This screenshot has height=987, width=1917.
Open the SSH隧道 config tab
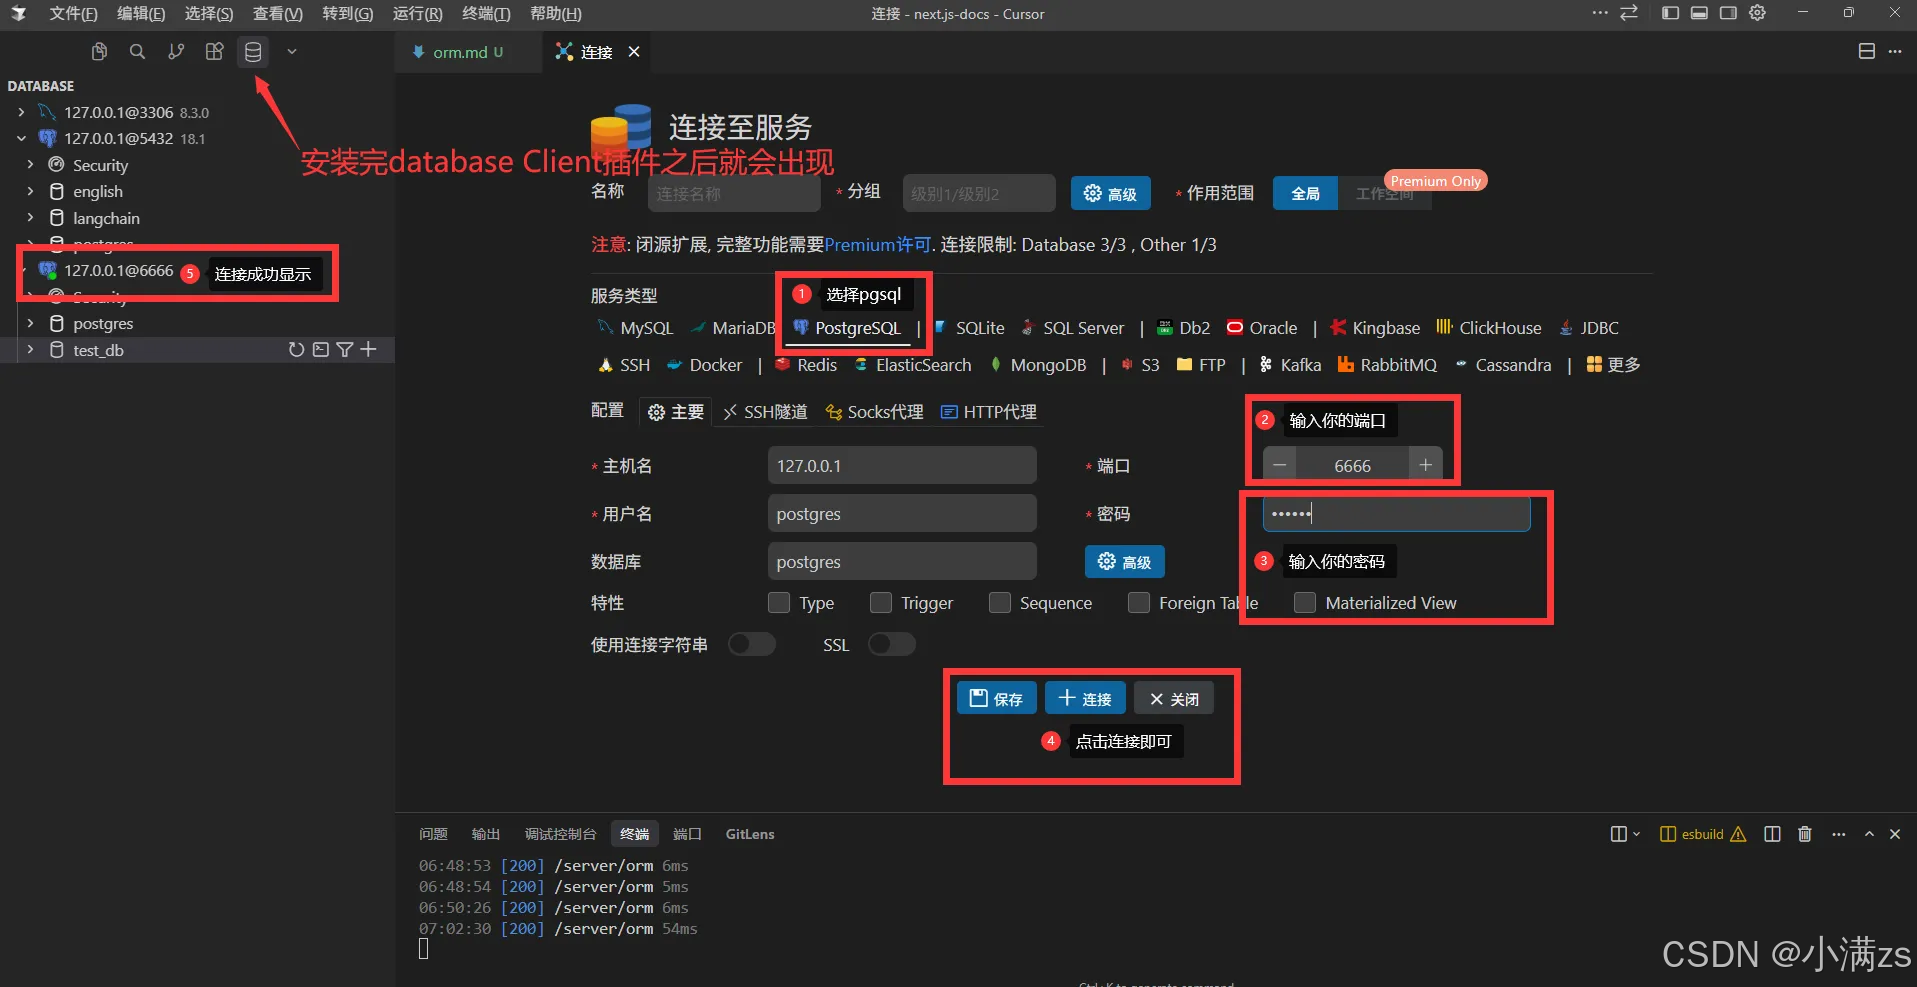(765, 412)
